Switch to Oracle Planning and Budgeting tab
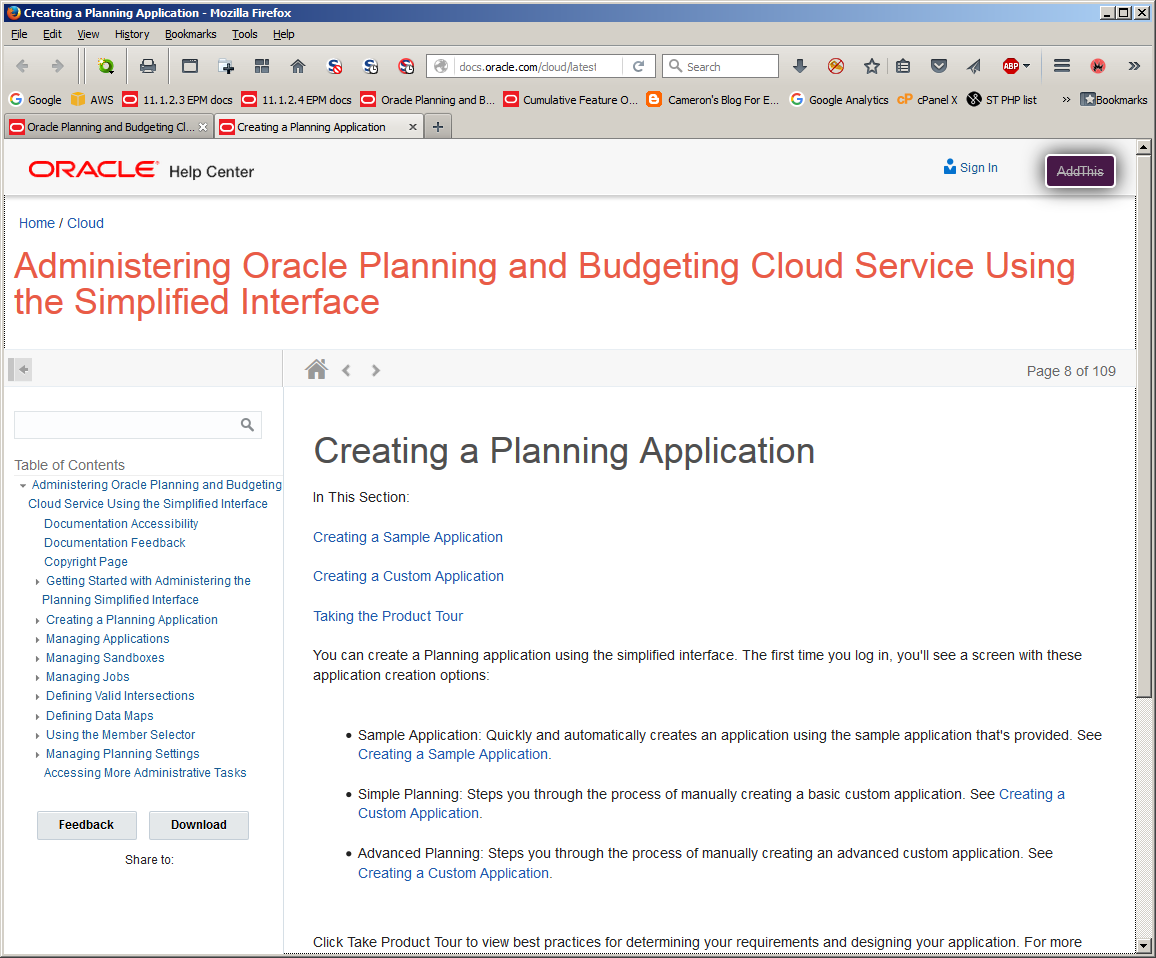Image resolution: width=1156 pixels, height=958 pixels. pos(109,127)
